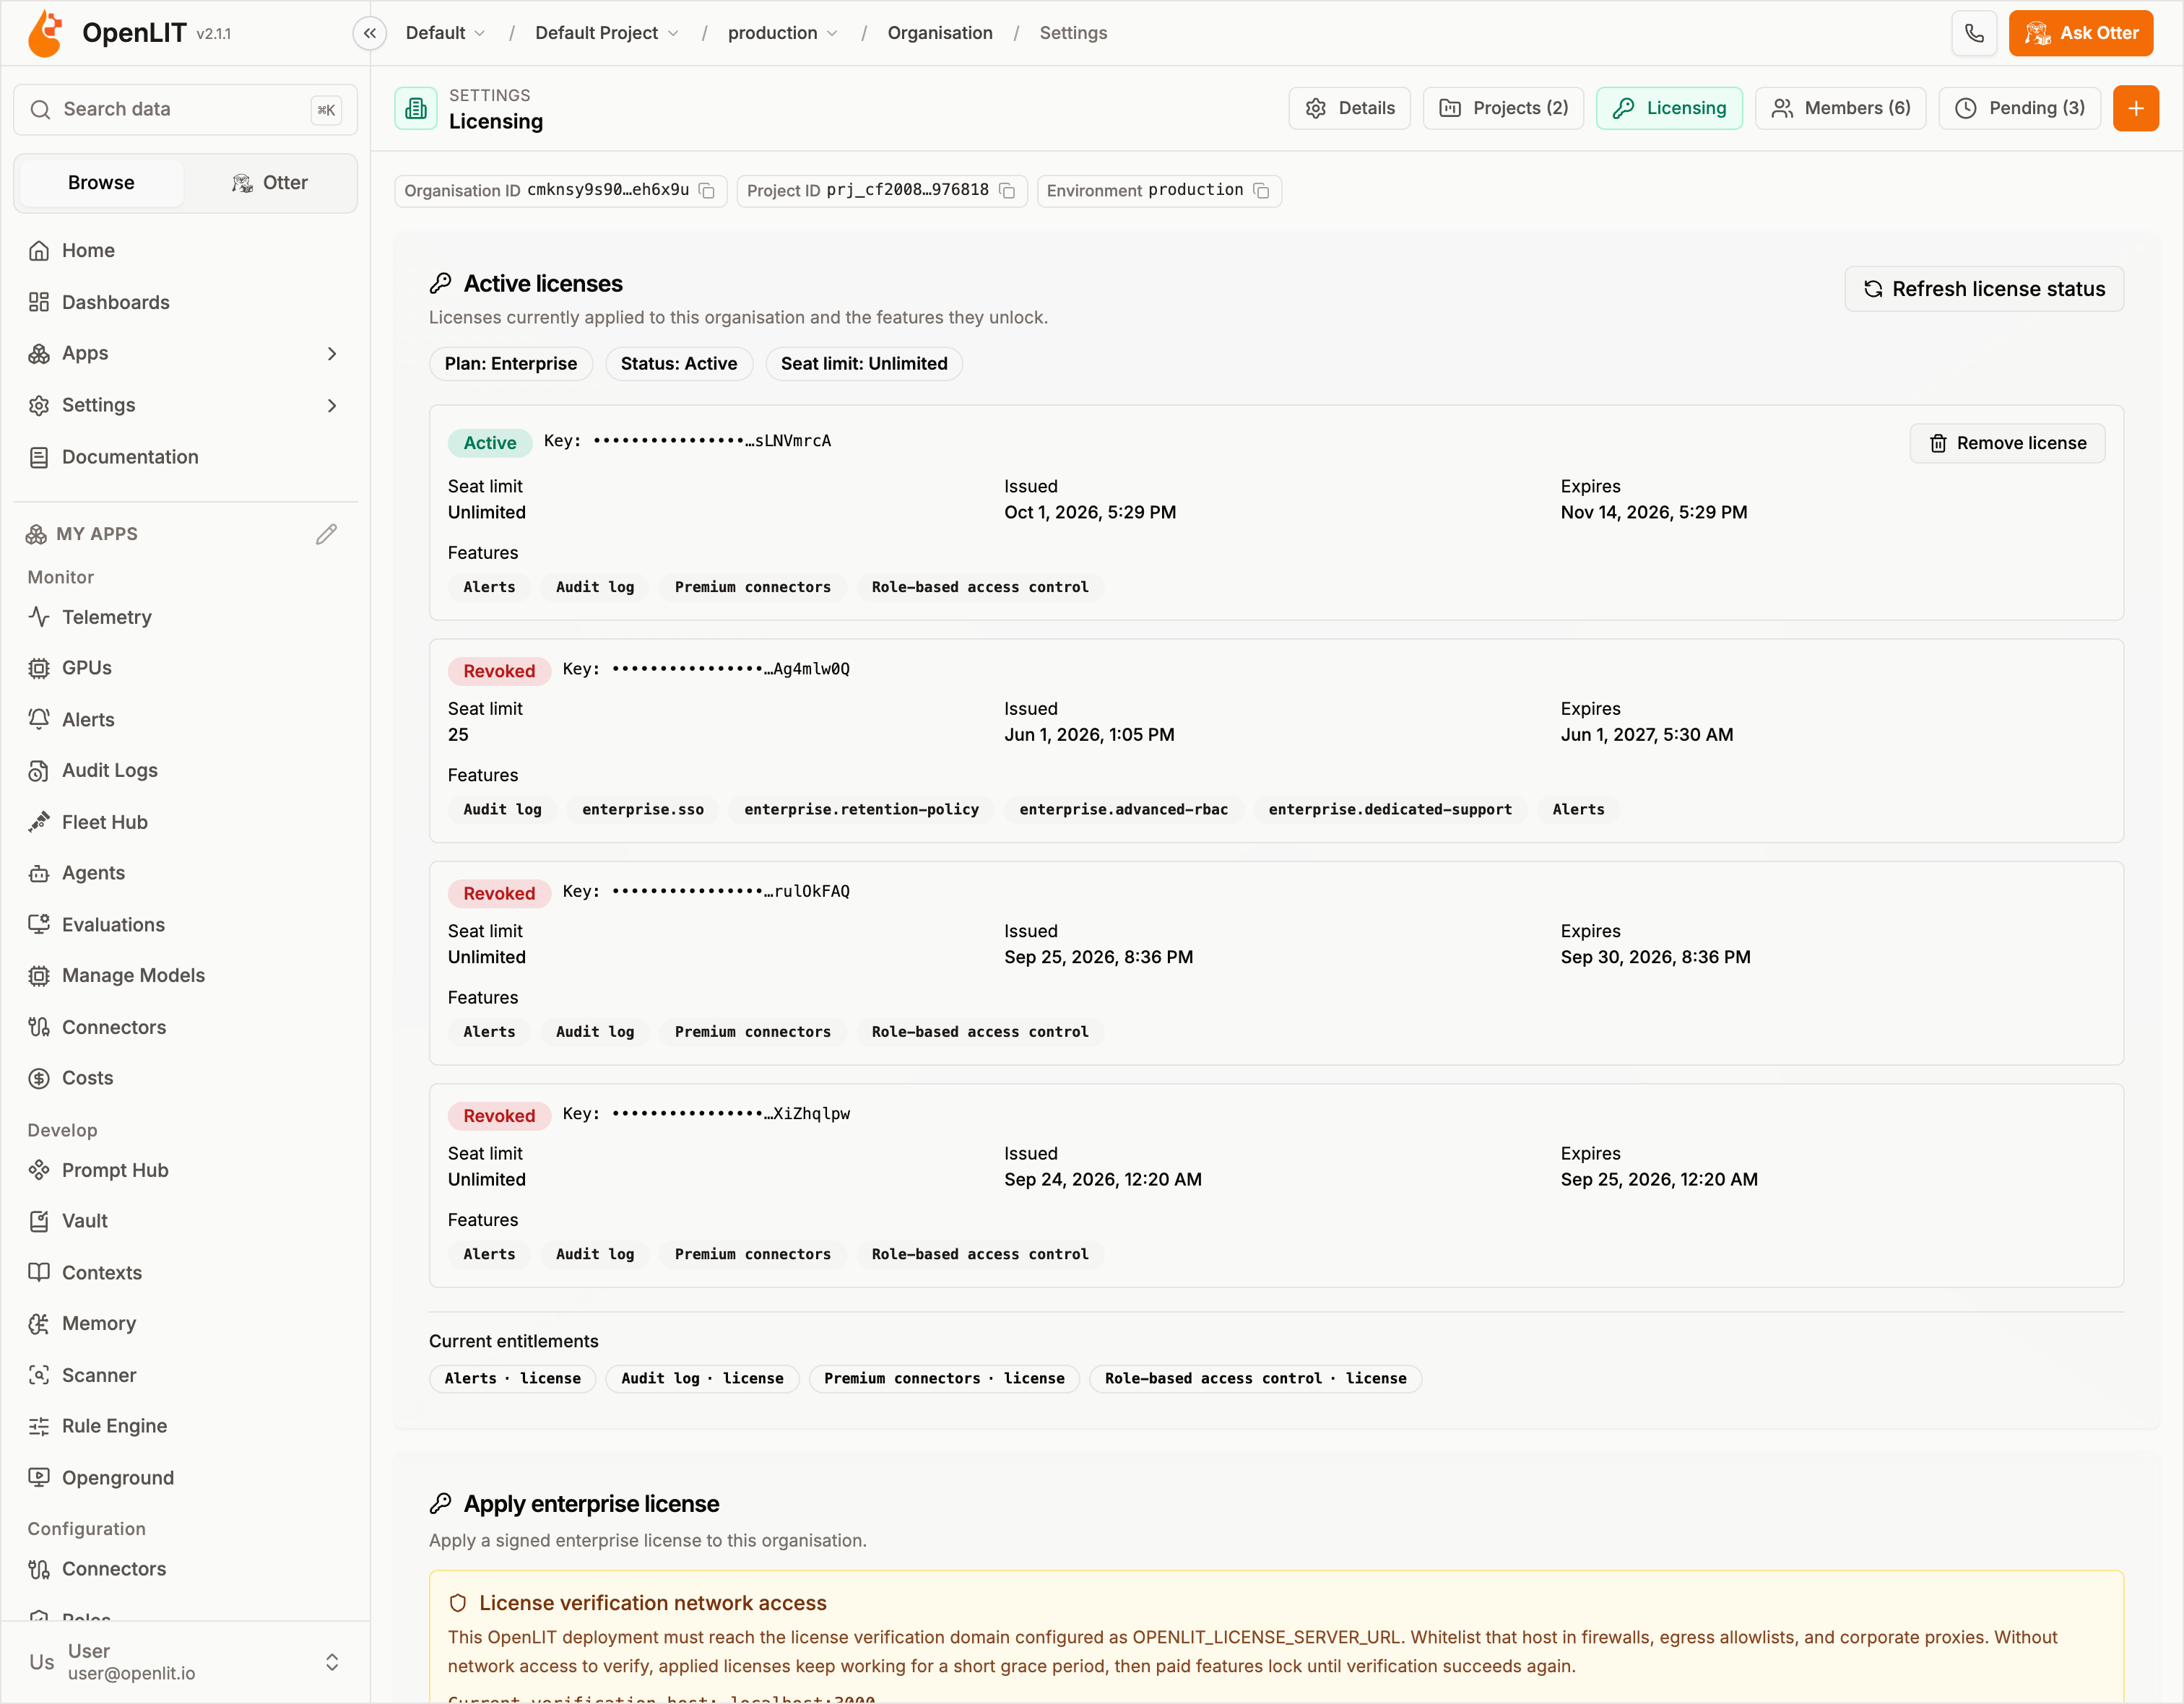The height and width of the screenshot is (1704, 2184).
Task: Click the Ask Otter button
Action: [x=2080, y=33]
